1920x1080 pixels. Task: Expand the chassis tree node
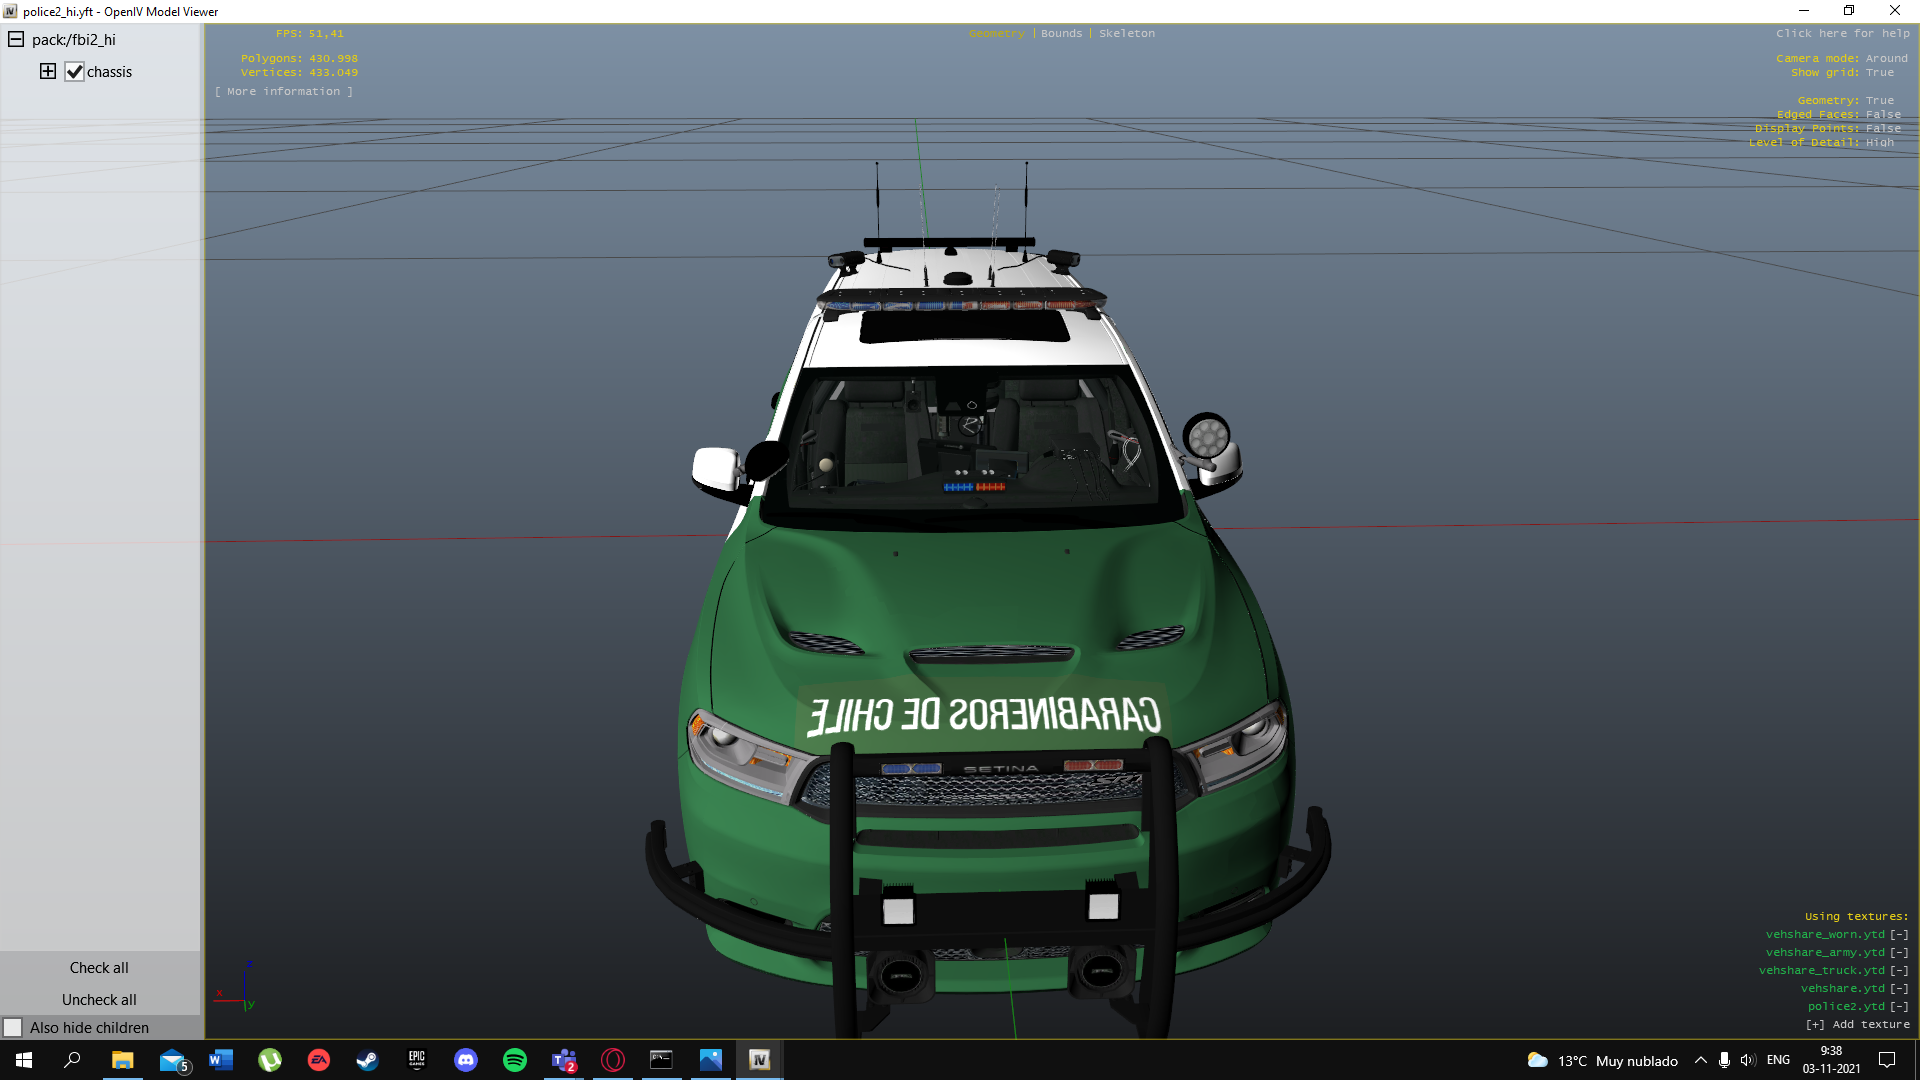[48, 71]
